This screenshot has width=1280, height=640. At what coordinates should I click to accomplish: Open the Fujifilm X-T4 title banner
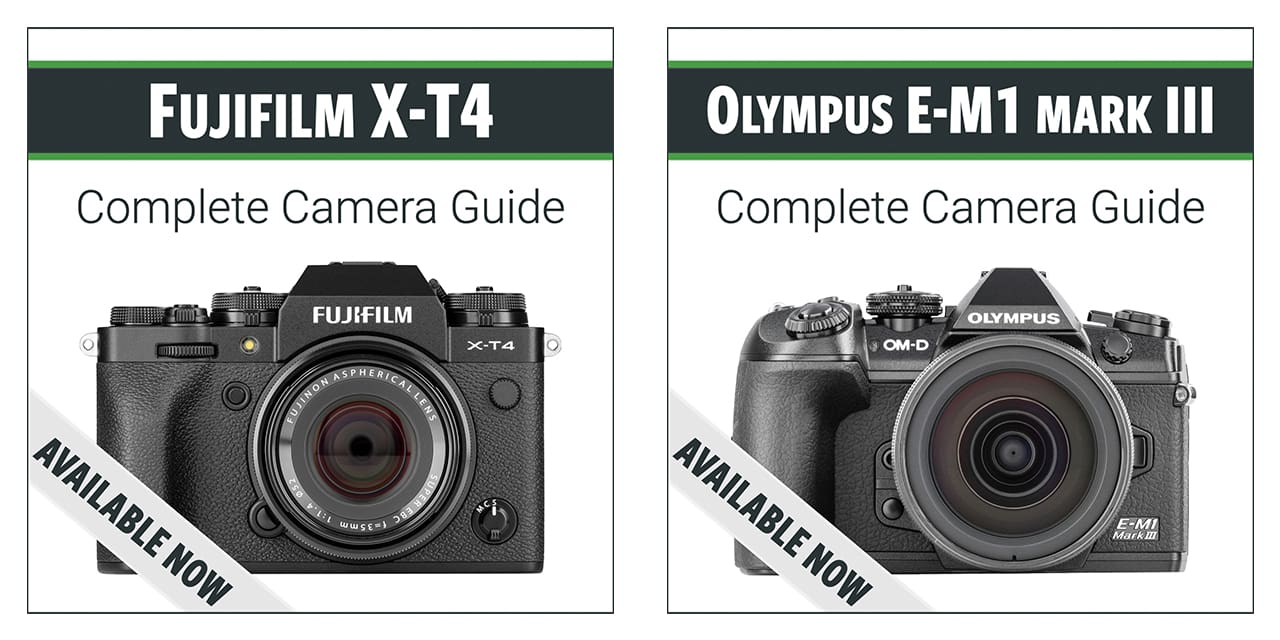pos(320,111)
